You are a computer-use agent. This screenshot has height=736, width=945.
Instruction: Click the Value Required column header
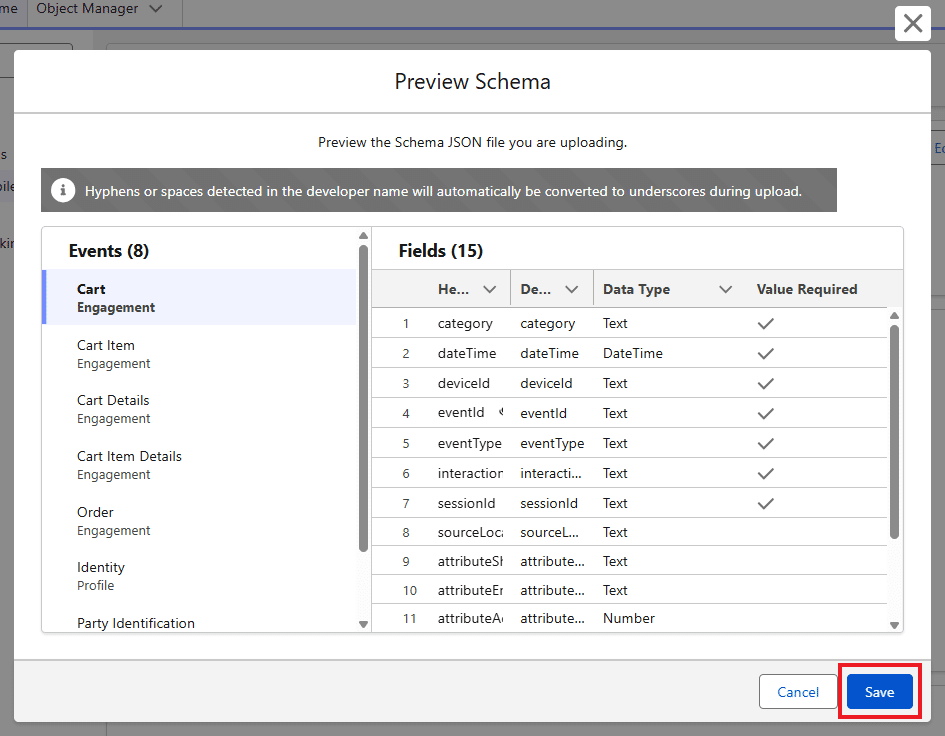coord(806,289)
